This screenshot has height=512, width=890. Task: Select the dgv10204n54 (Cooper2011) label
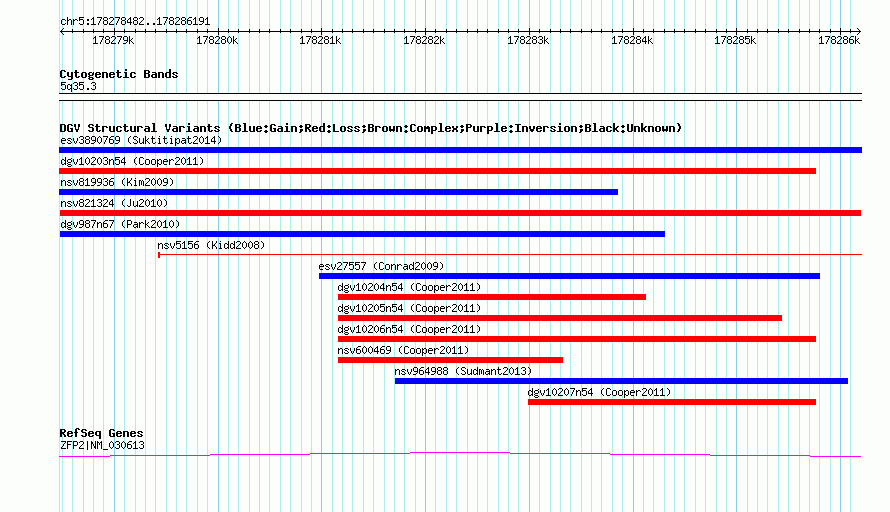click(409, 287)
